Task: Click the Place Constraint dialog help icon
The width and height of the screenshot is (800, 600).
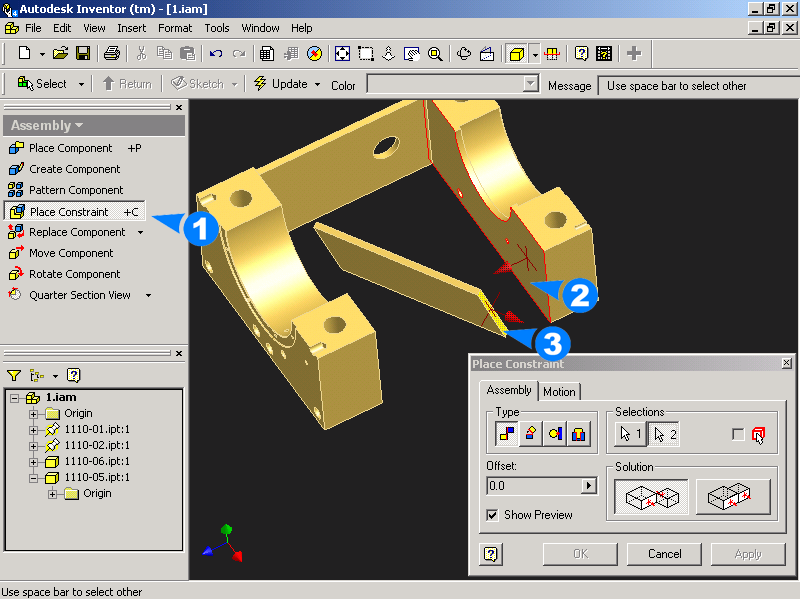Action: [x=491, y=554]
